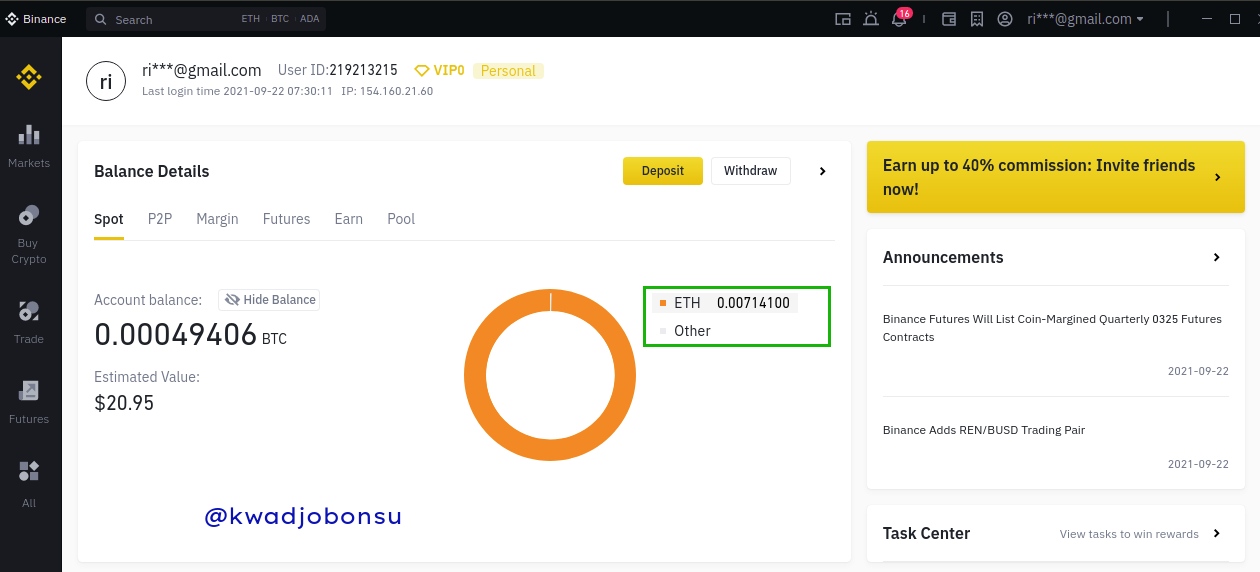Click the Other grey legend swatch

tap(663, 331)
